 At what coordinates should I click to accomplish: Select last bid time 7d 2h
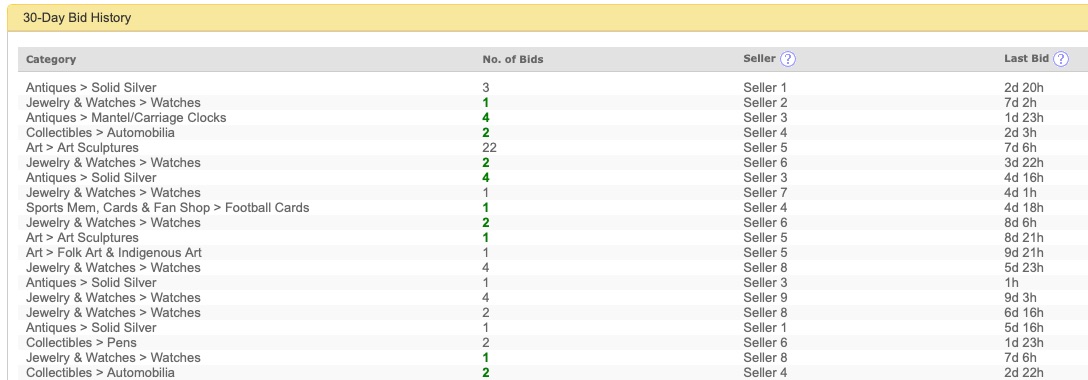click(x=1020, y=103)
